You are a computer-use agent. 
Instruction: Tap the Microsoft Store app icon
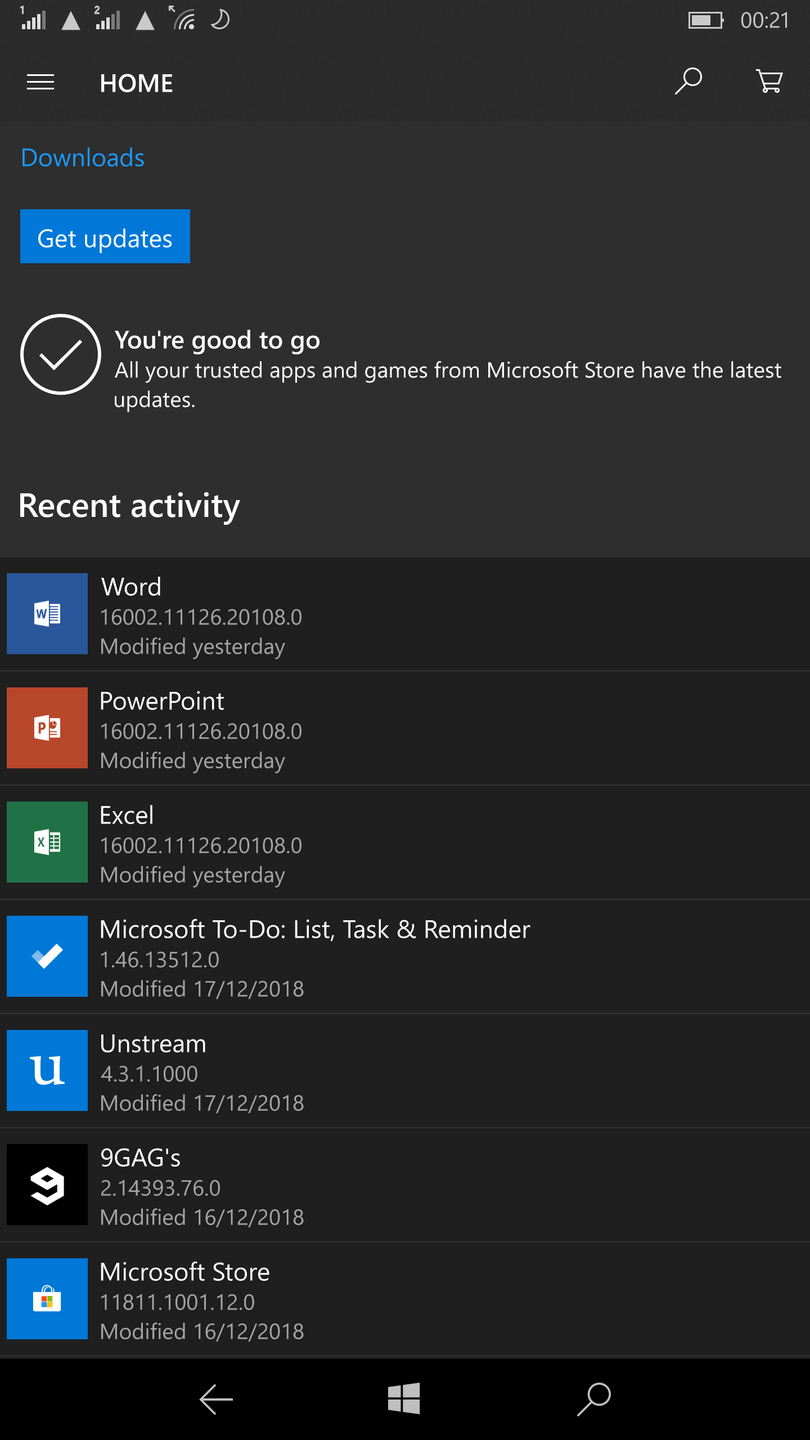tap(47, 1299)
